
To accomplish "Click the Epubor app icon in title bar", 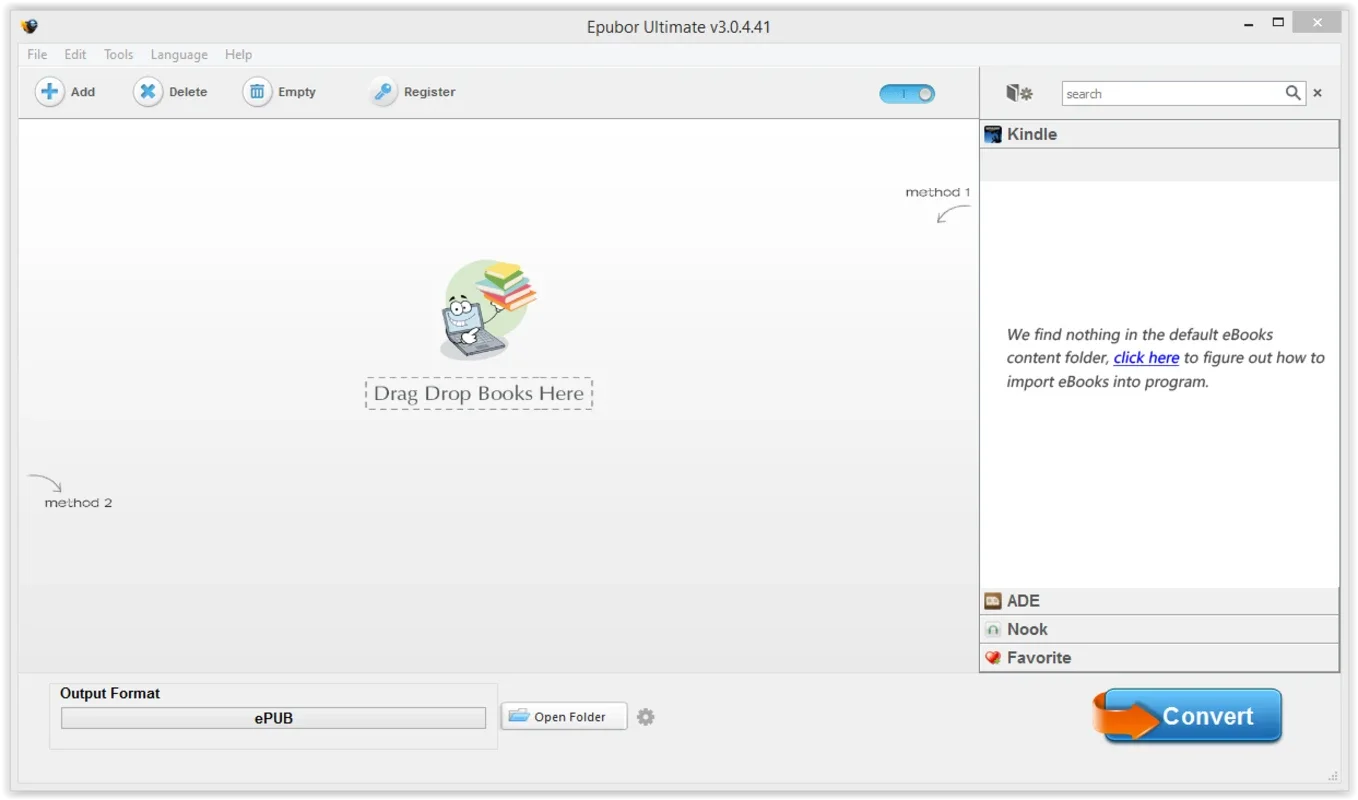I will tap(30, 26).
